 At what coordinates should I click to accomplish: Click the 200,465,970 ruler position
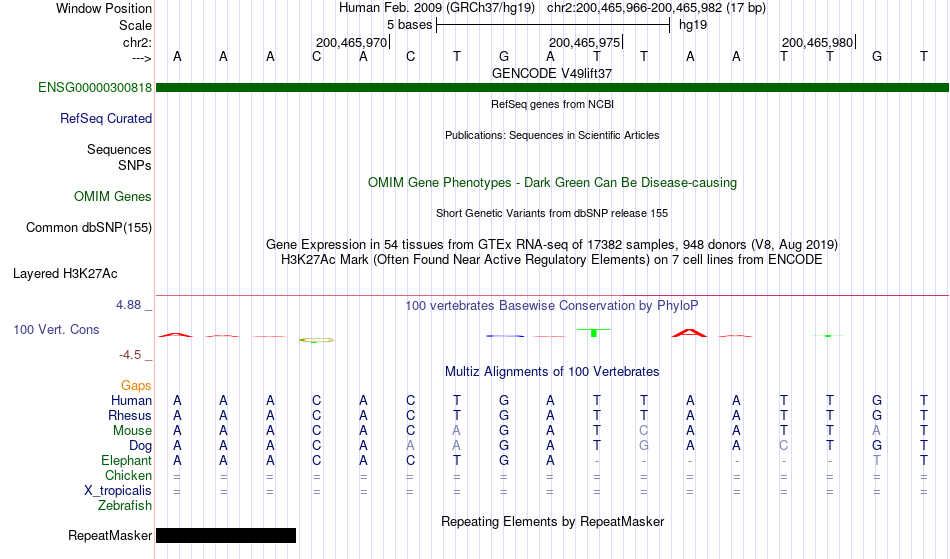(x=351, y=42)
